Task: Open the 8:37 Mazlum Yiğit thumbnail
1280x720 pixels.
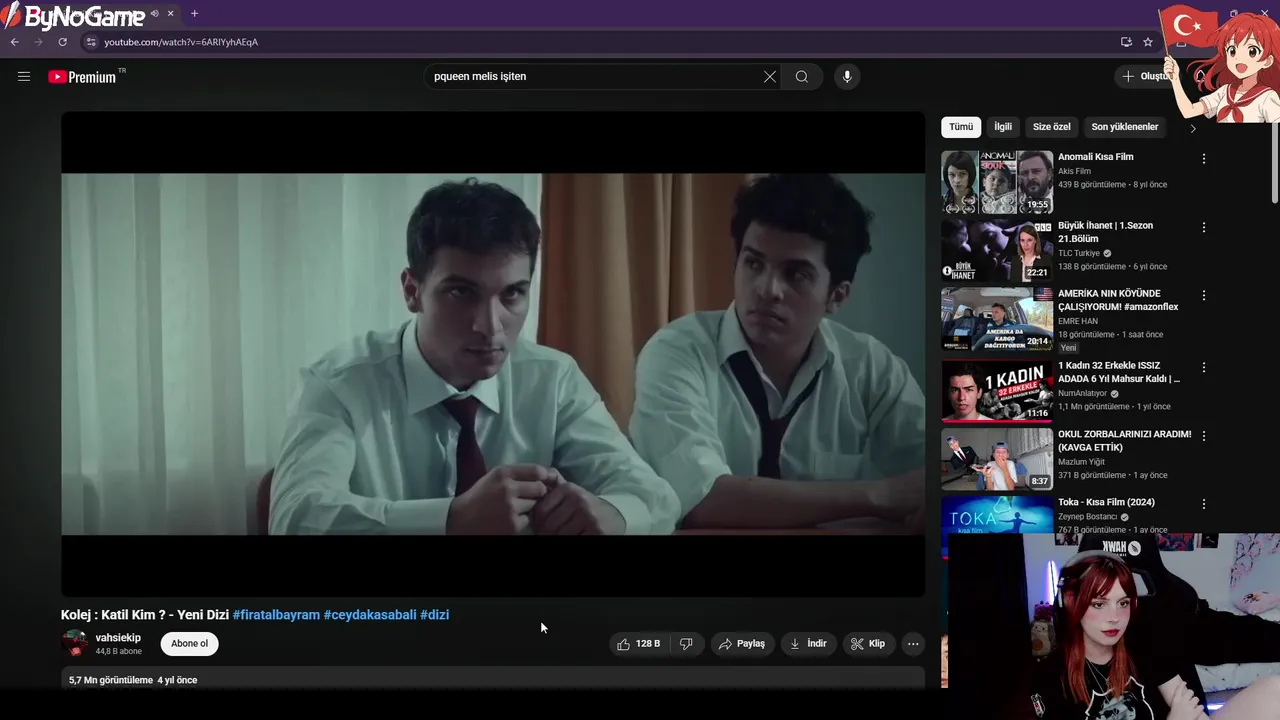Action: pyautogui.click(x=997, y=459)
